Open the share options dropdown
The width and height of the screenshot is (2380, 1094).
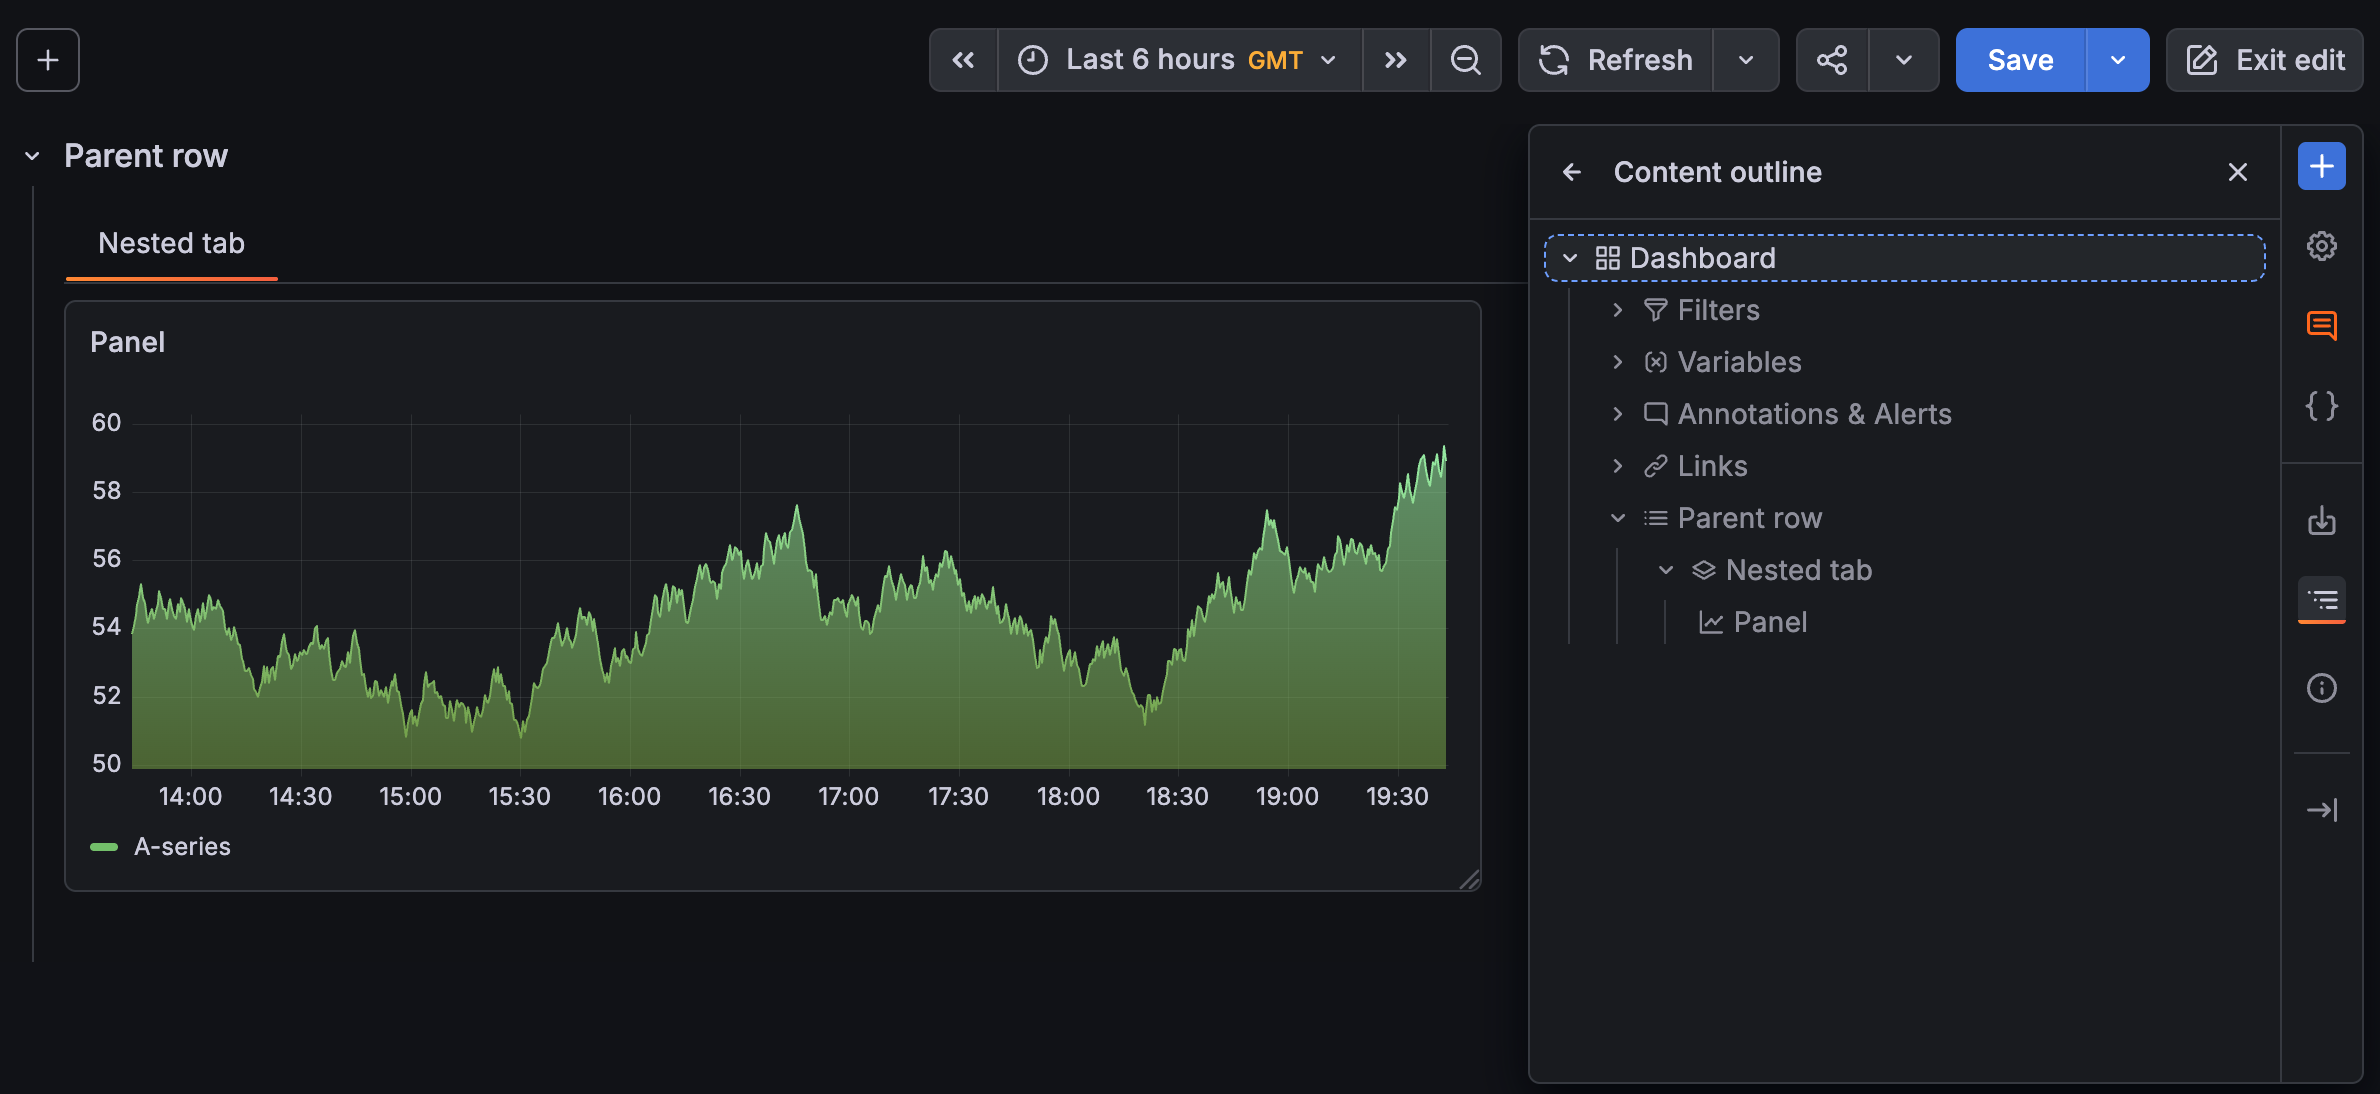click(1904, 60)
